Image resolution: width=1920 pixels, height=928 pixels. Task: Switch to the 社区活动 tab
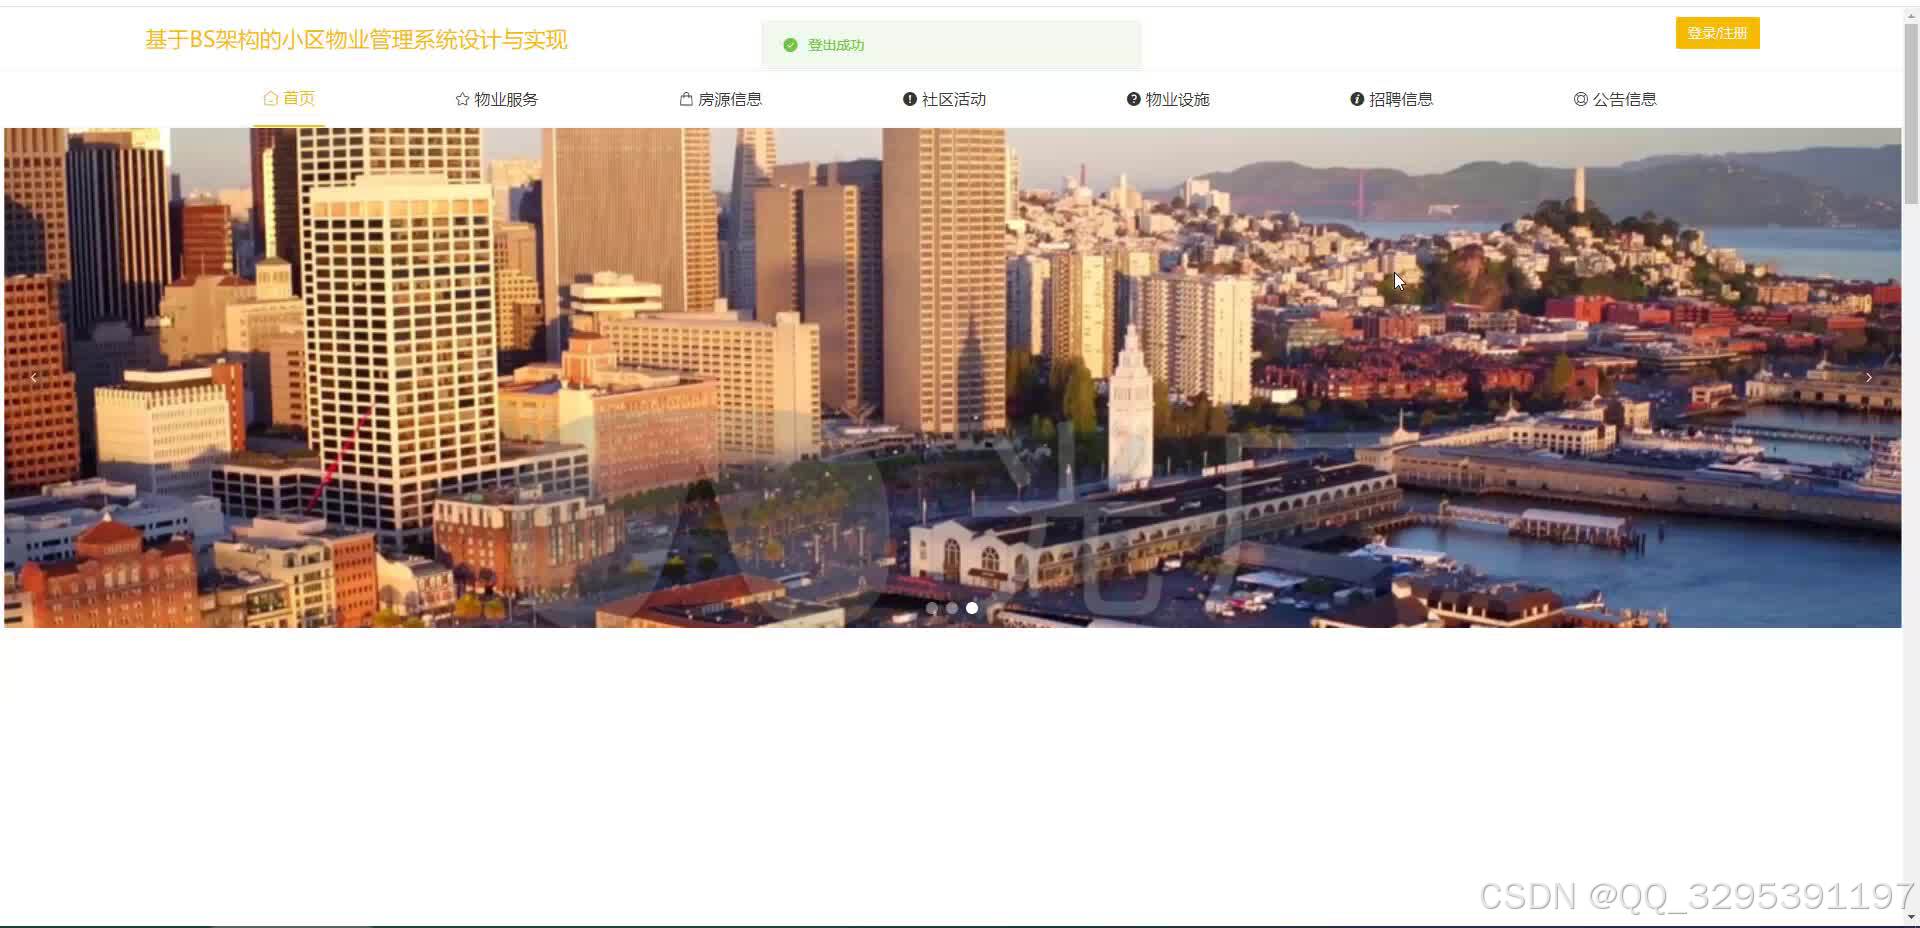(x=945, y=99)
